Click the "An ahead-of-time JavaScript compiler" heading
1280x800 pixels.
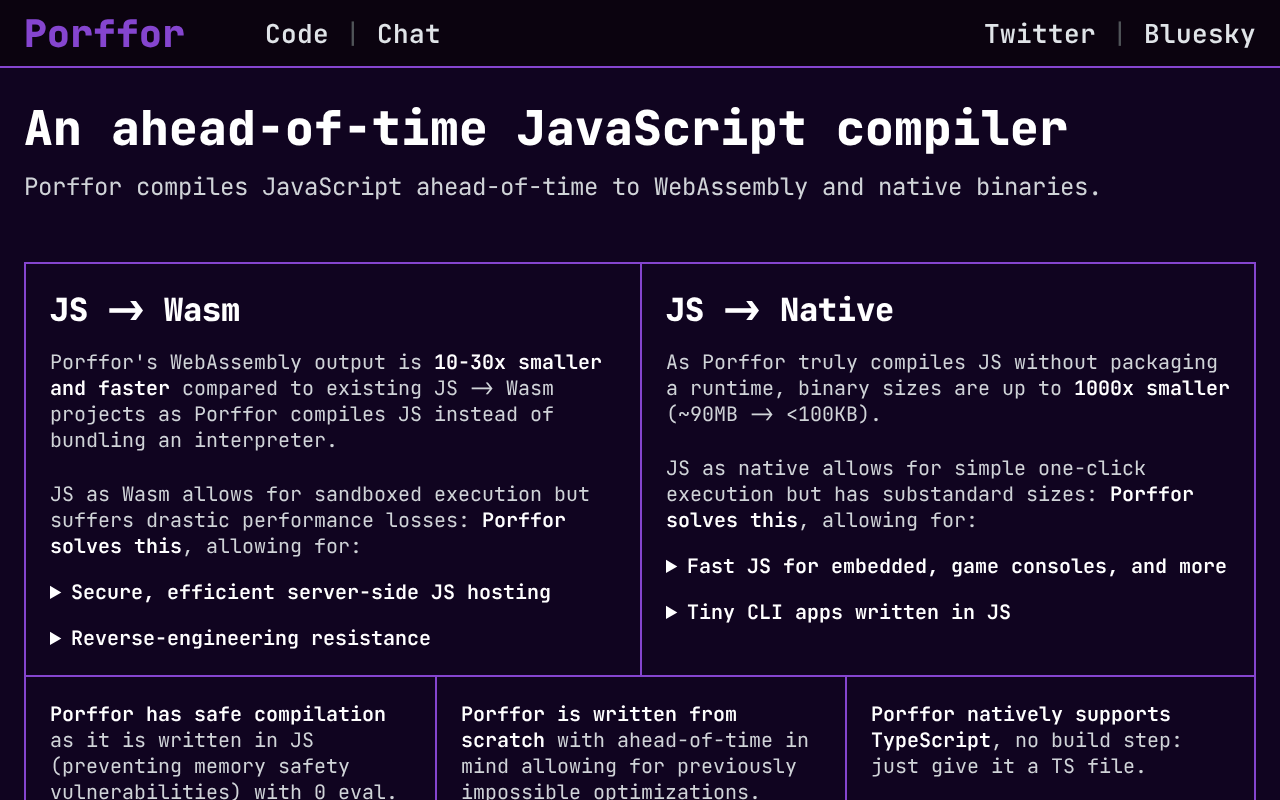click(546, 129)
